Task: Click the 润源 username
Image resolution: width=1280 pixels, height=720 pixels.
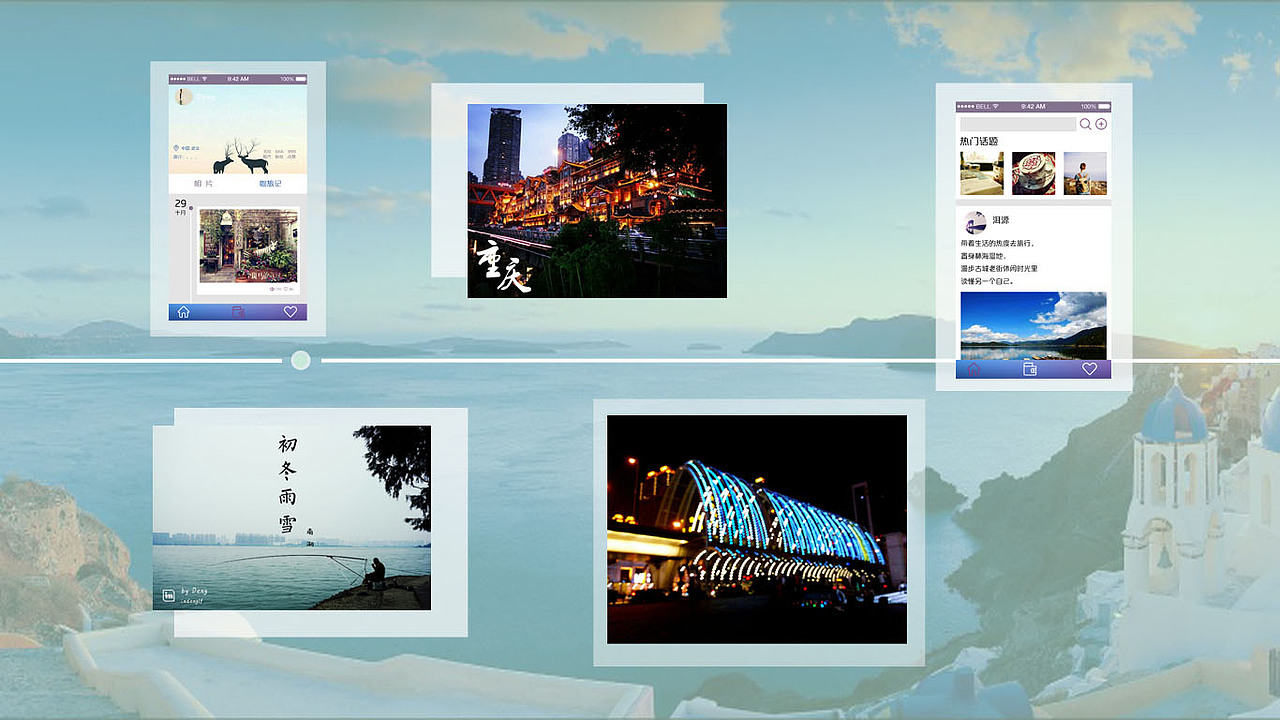Action: click(x=1001, y=220)
